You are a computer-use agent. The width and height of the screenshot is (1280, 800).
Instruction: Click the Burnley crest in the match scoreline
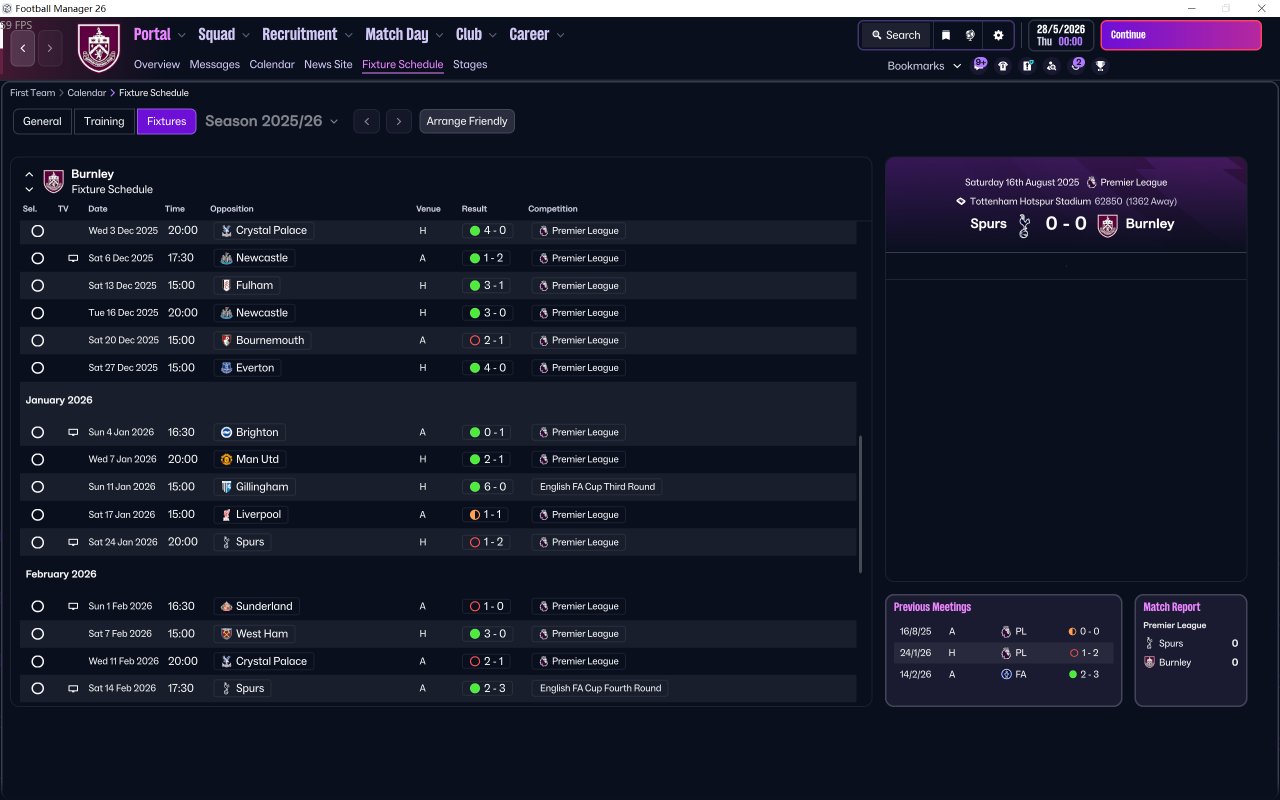pyautogui.click(x=1107, y=225)
